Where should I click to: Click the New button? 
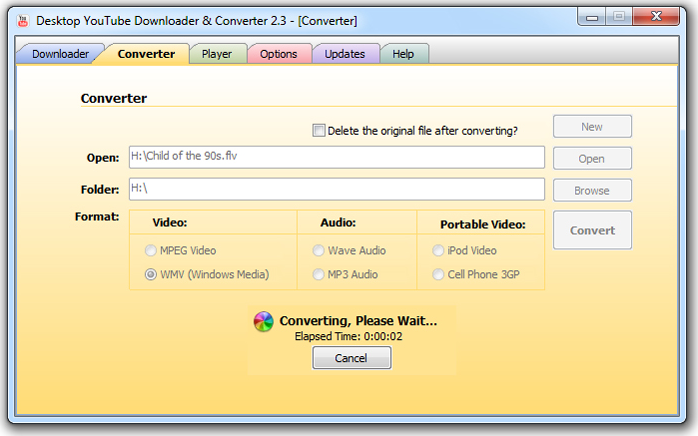click(x=591, y=126)
